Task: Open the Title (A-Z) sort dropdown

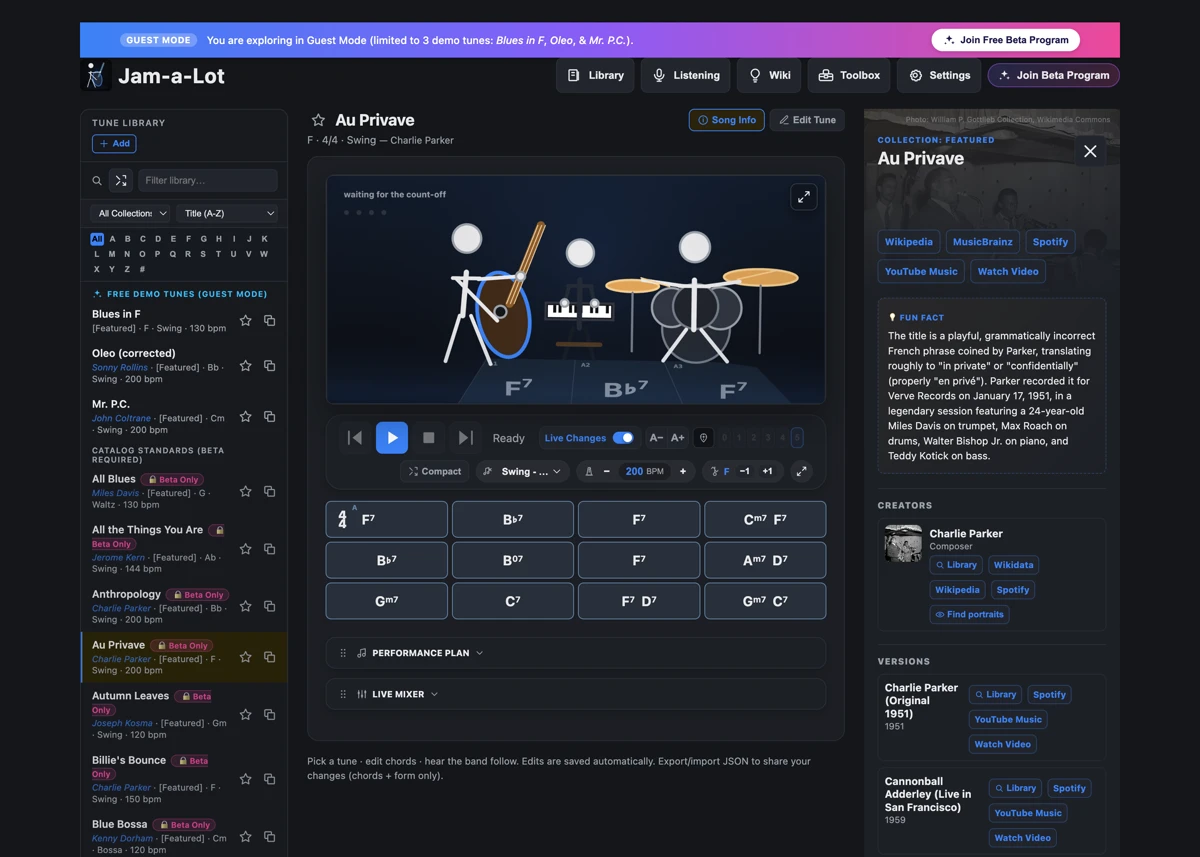Action: tap(228, 213)
